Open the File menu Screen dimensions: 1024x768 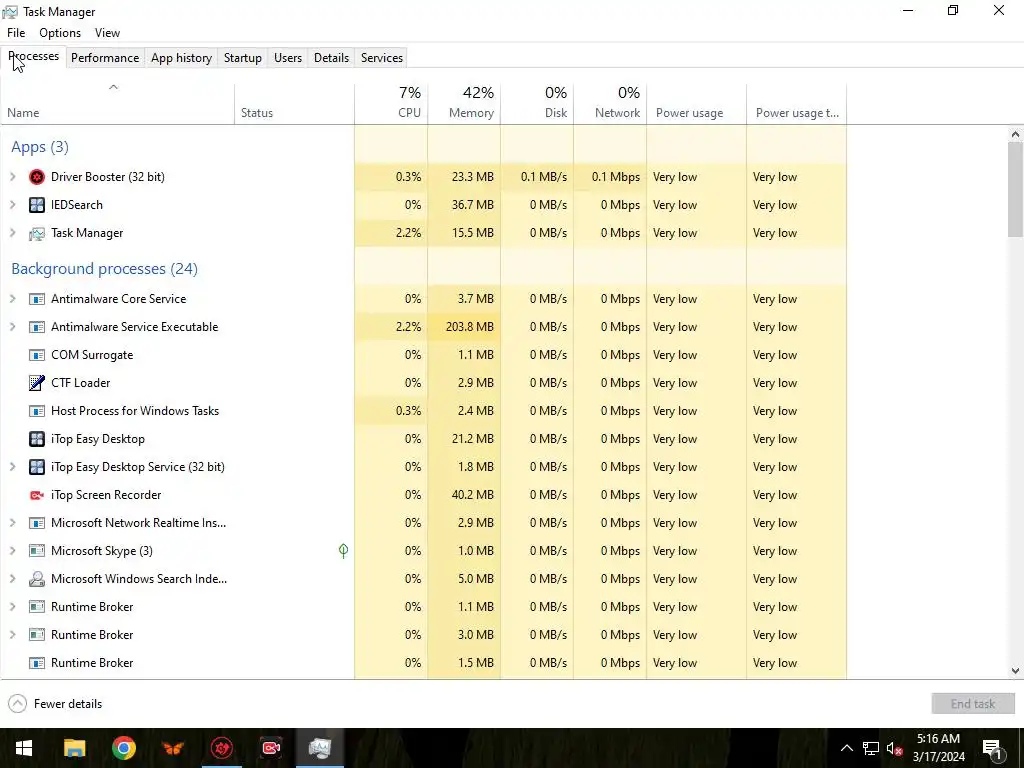click(16, 33)
